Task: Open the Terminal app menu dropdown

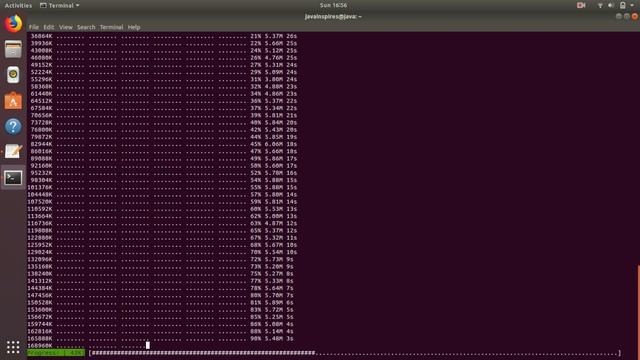Action: click(60, 5)
